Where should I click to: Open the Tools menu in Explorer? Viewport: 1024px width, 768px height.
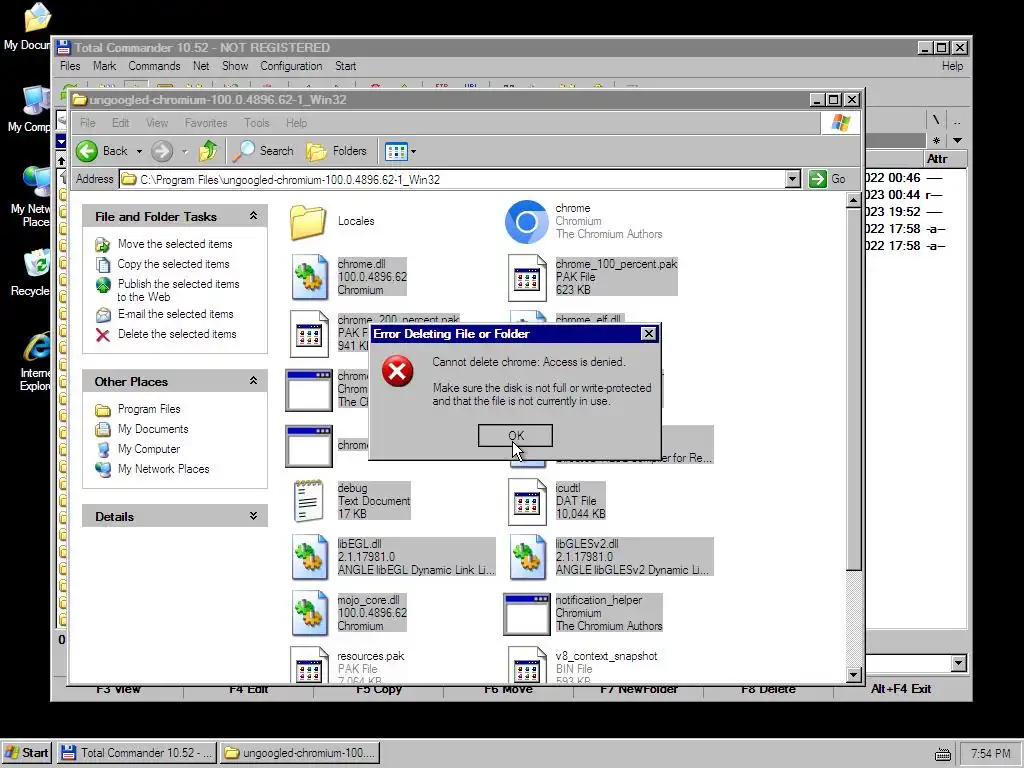[256, 123]
